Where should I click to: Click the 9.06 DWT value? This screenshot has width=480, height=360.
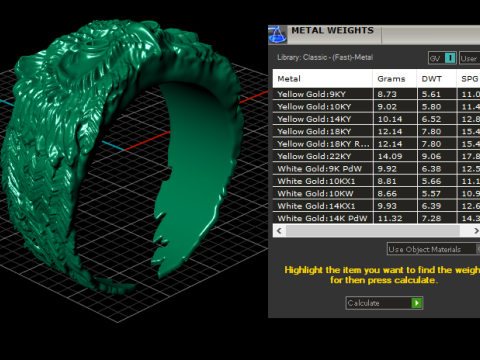tap(431, 156)
